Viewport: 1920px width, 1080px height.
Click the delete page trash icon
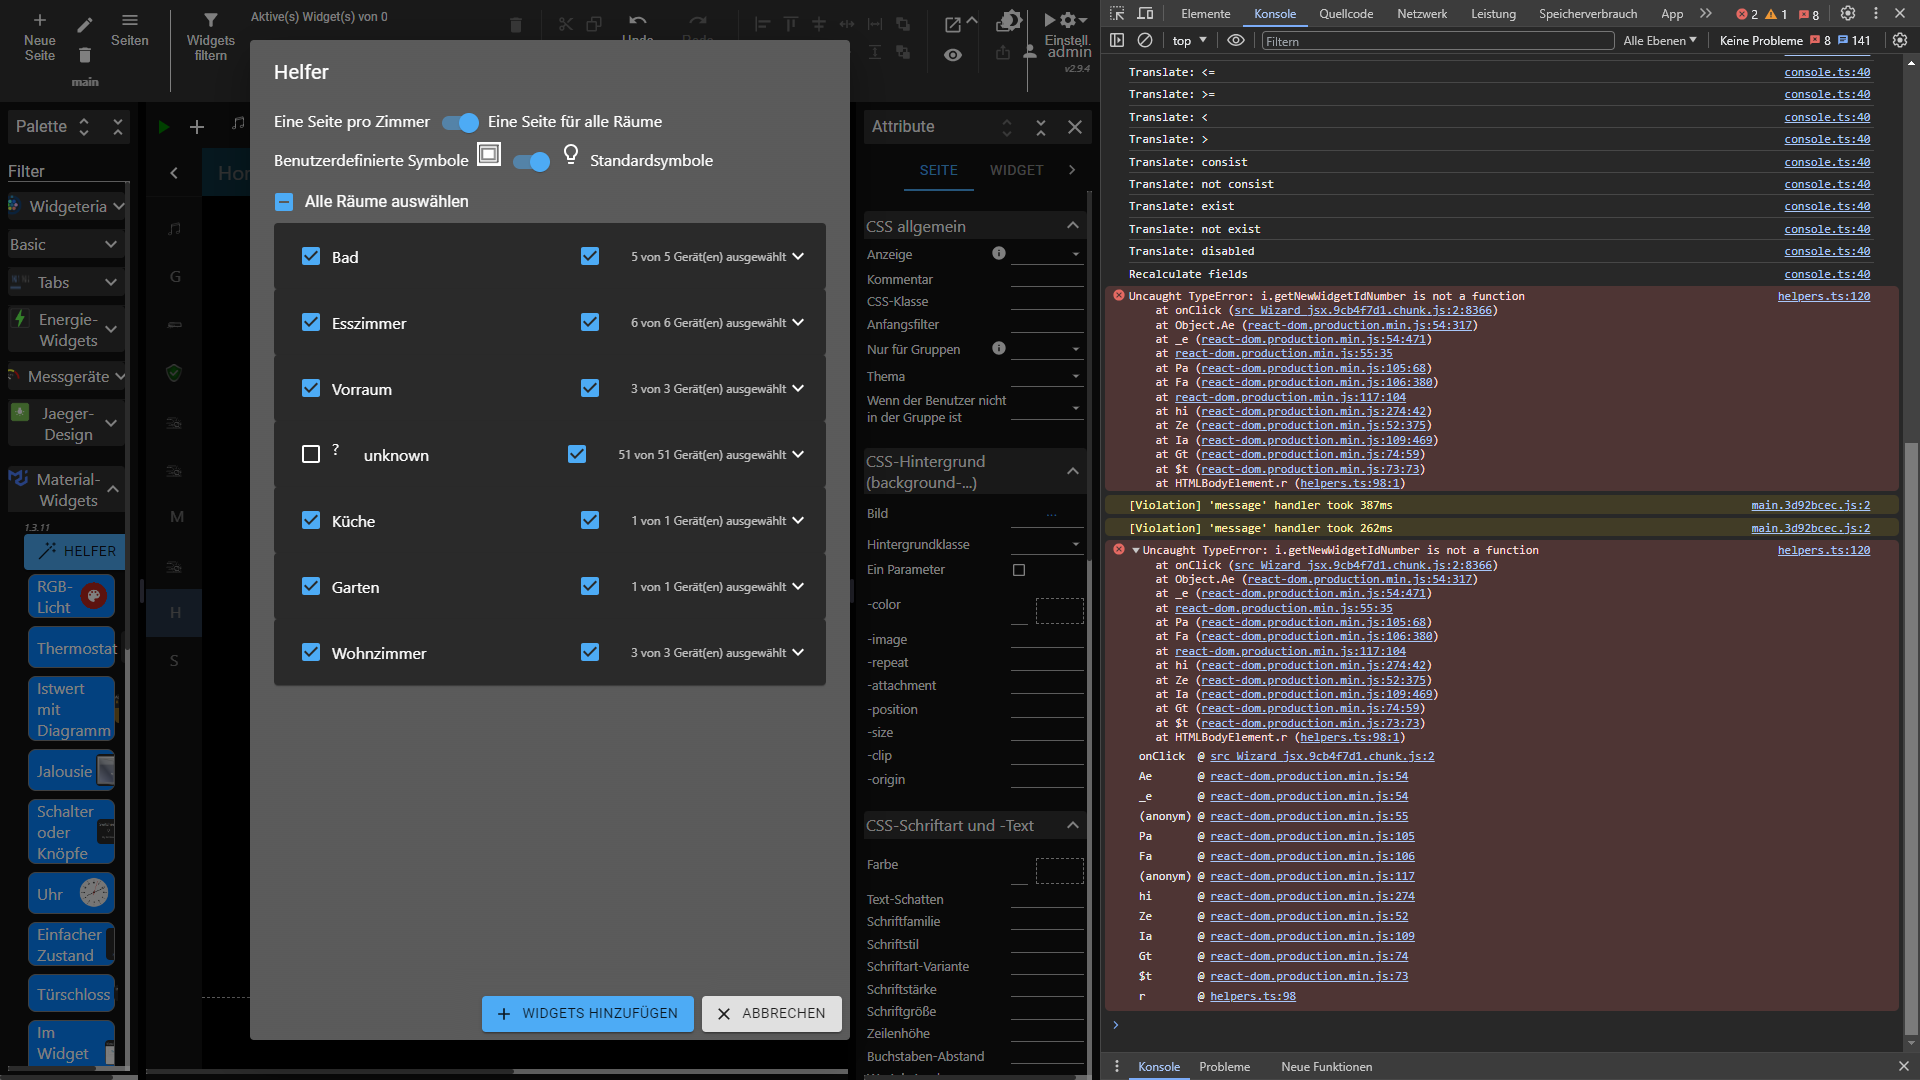[85, 56]
